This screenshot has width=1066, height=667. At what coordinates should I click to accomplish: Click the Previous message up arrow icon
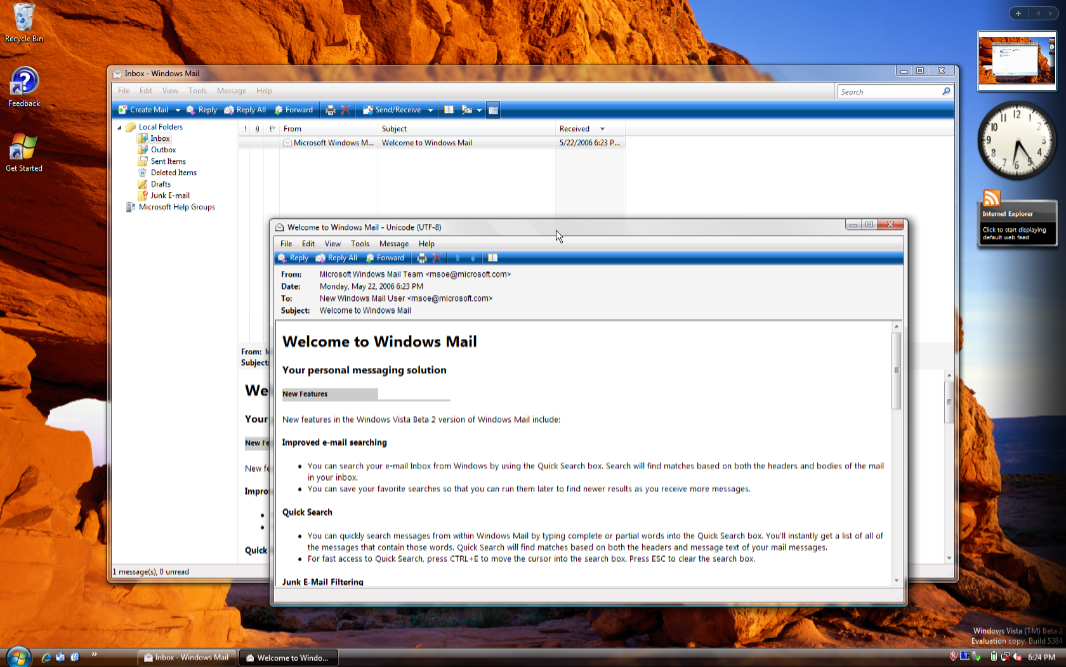tap(458, 258)
